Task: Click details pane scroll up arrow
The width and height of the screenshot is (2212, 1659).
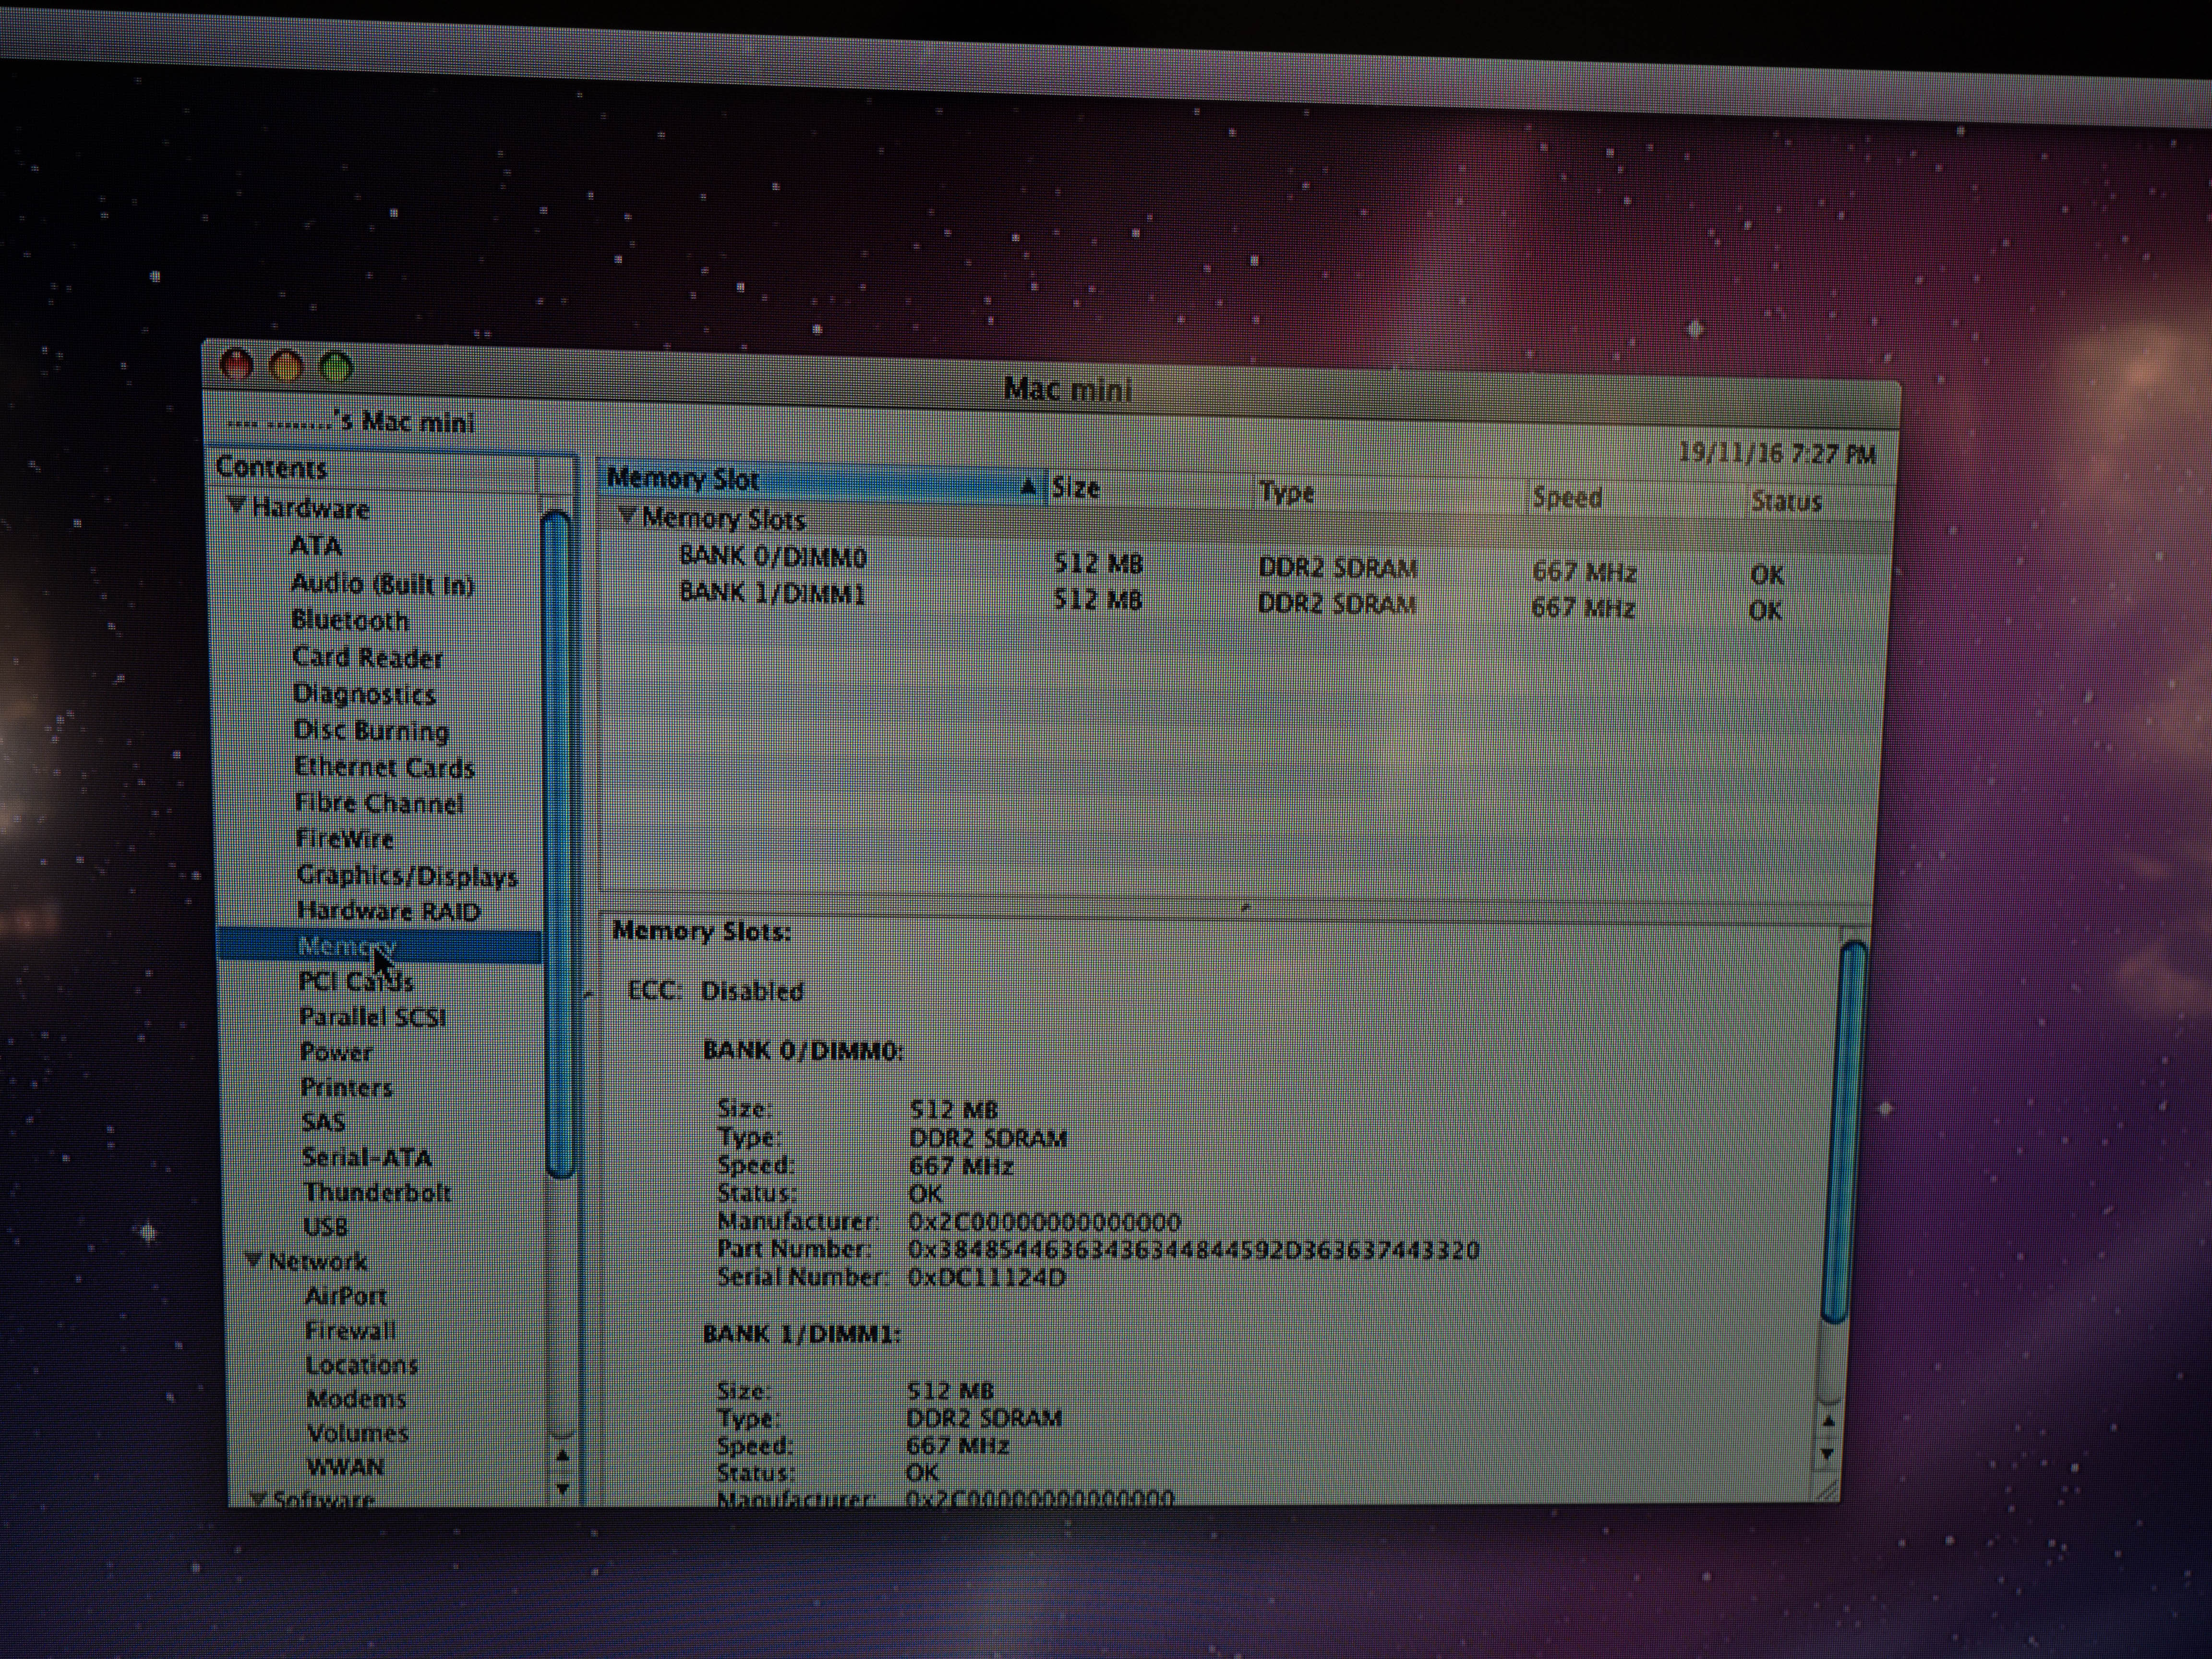Action: click(1828, 1421)
